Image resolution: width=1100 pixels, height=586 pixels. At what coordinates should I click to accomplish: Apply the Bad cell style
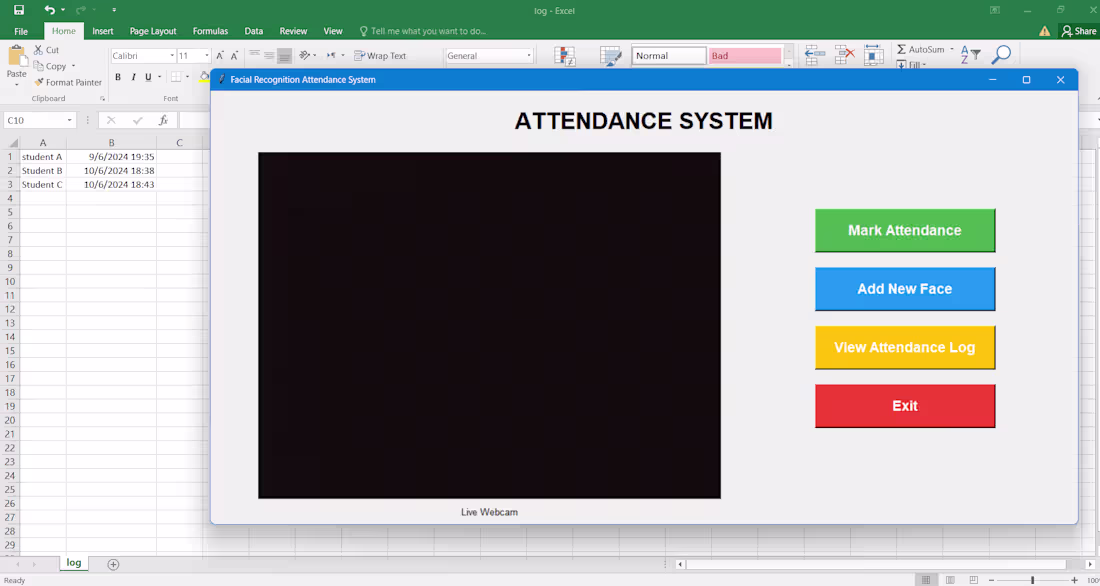tap(744, 55)
